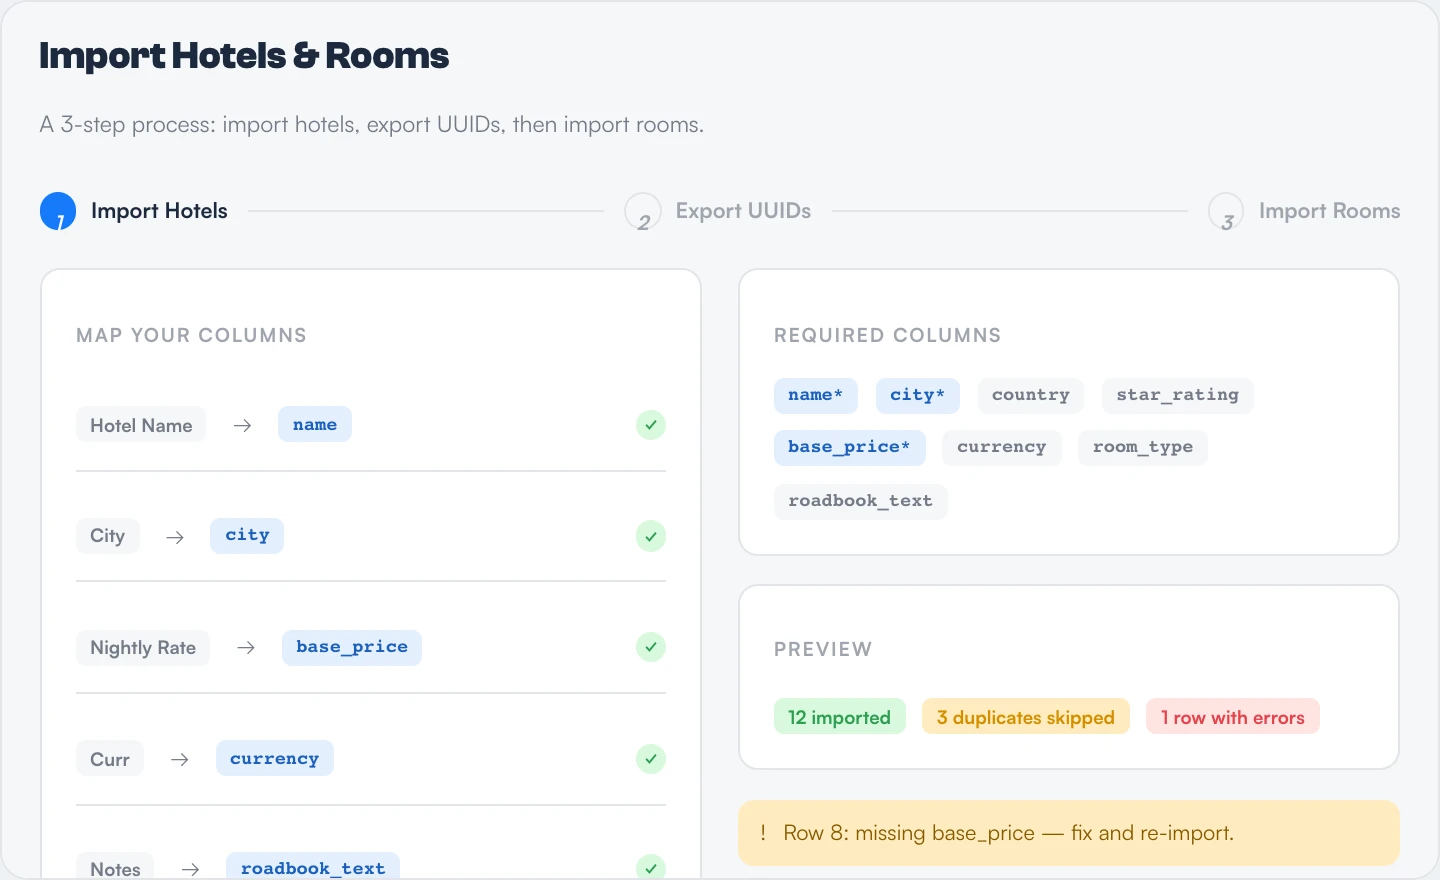Viewport: 1440px width, 880px height.
Task: Click the step 2 circle icon
Action: click(x=642, y=211)
